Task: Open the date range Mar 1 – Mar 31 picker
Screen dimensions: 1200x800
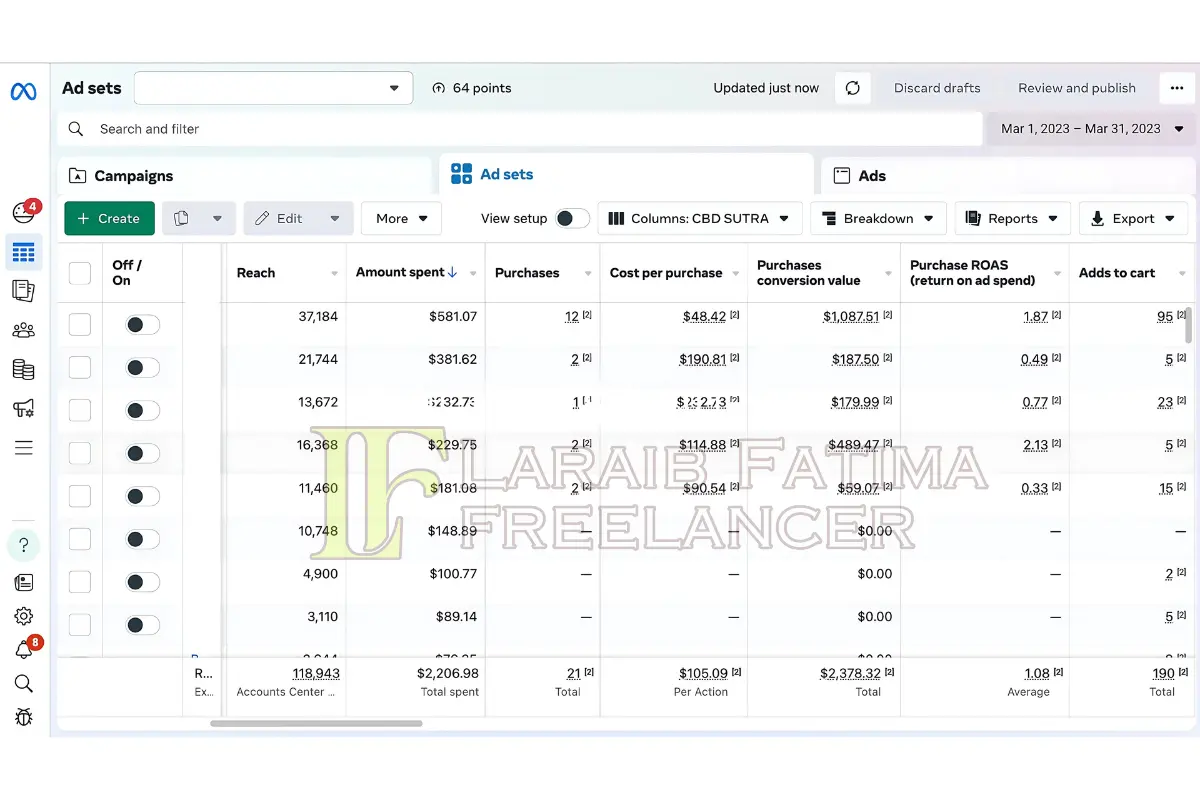Action: coord(1092,128)
